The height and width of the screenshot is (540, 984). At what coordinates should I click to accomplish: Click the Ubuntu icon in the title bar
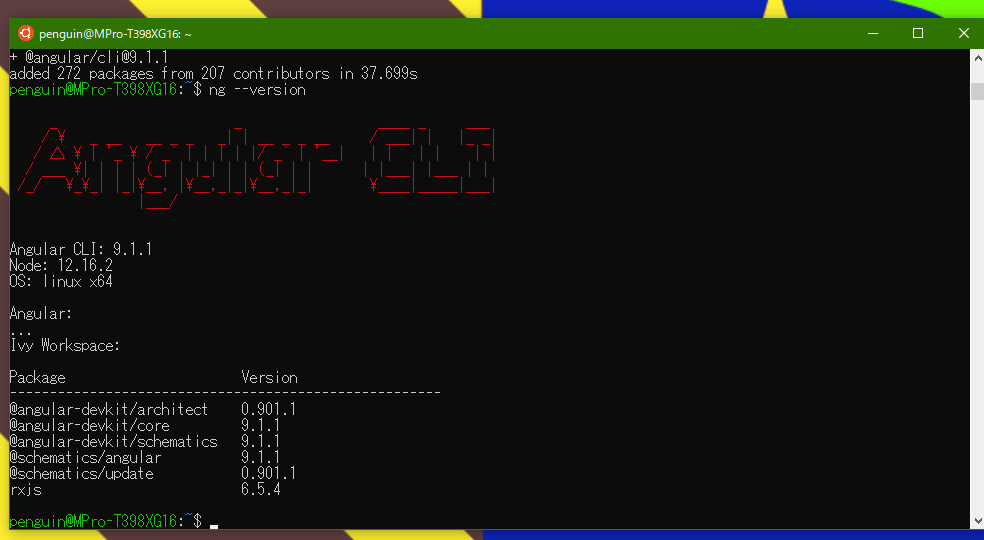(x=26, y=33)
